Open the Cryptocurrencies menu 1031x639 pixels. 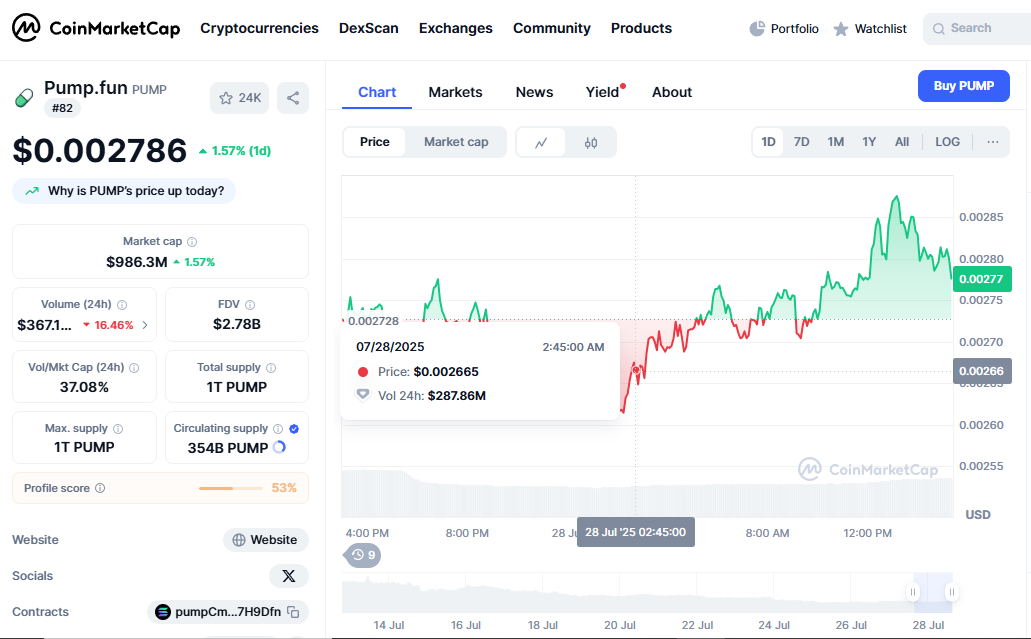[x=259, y=28]
